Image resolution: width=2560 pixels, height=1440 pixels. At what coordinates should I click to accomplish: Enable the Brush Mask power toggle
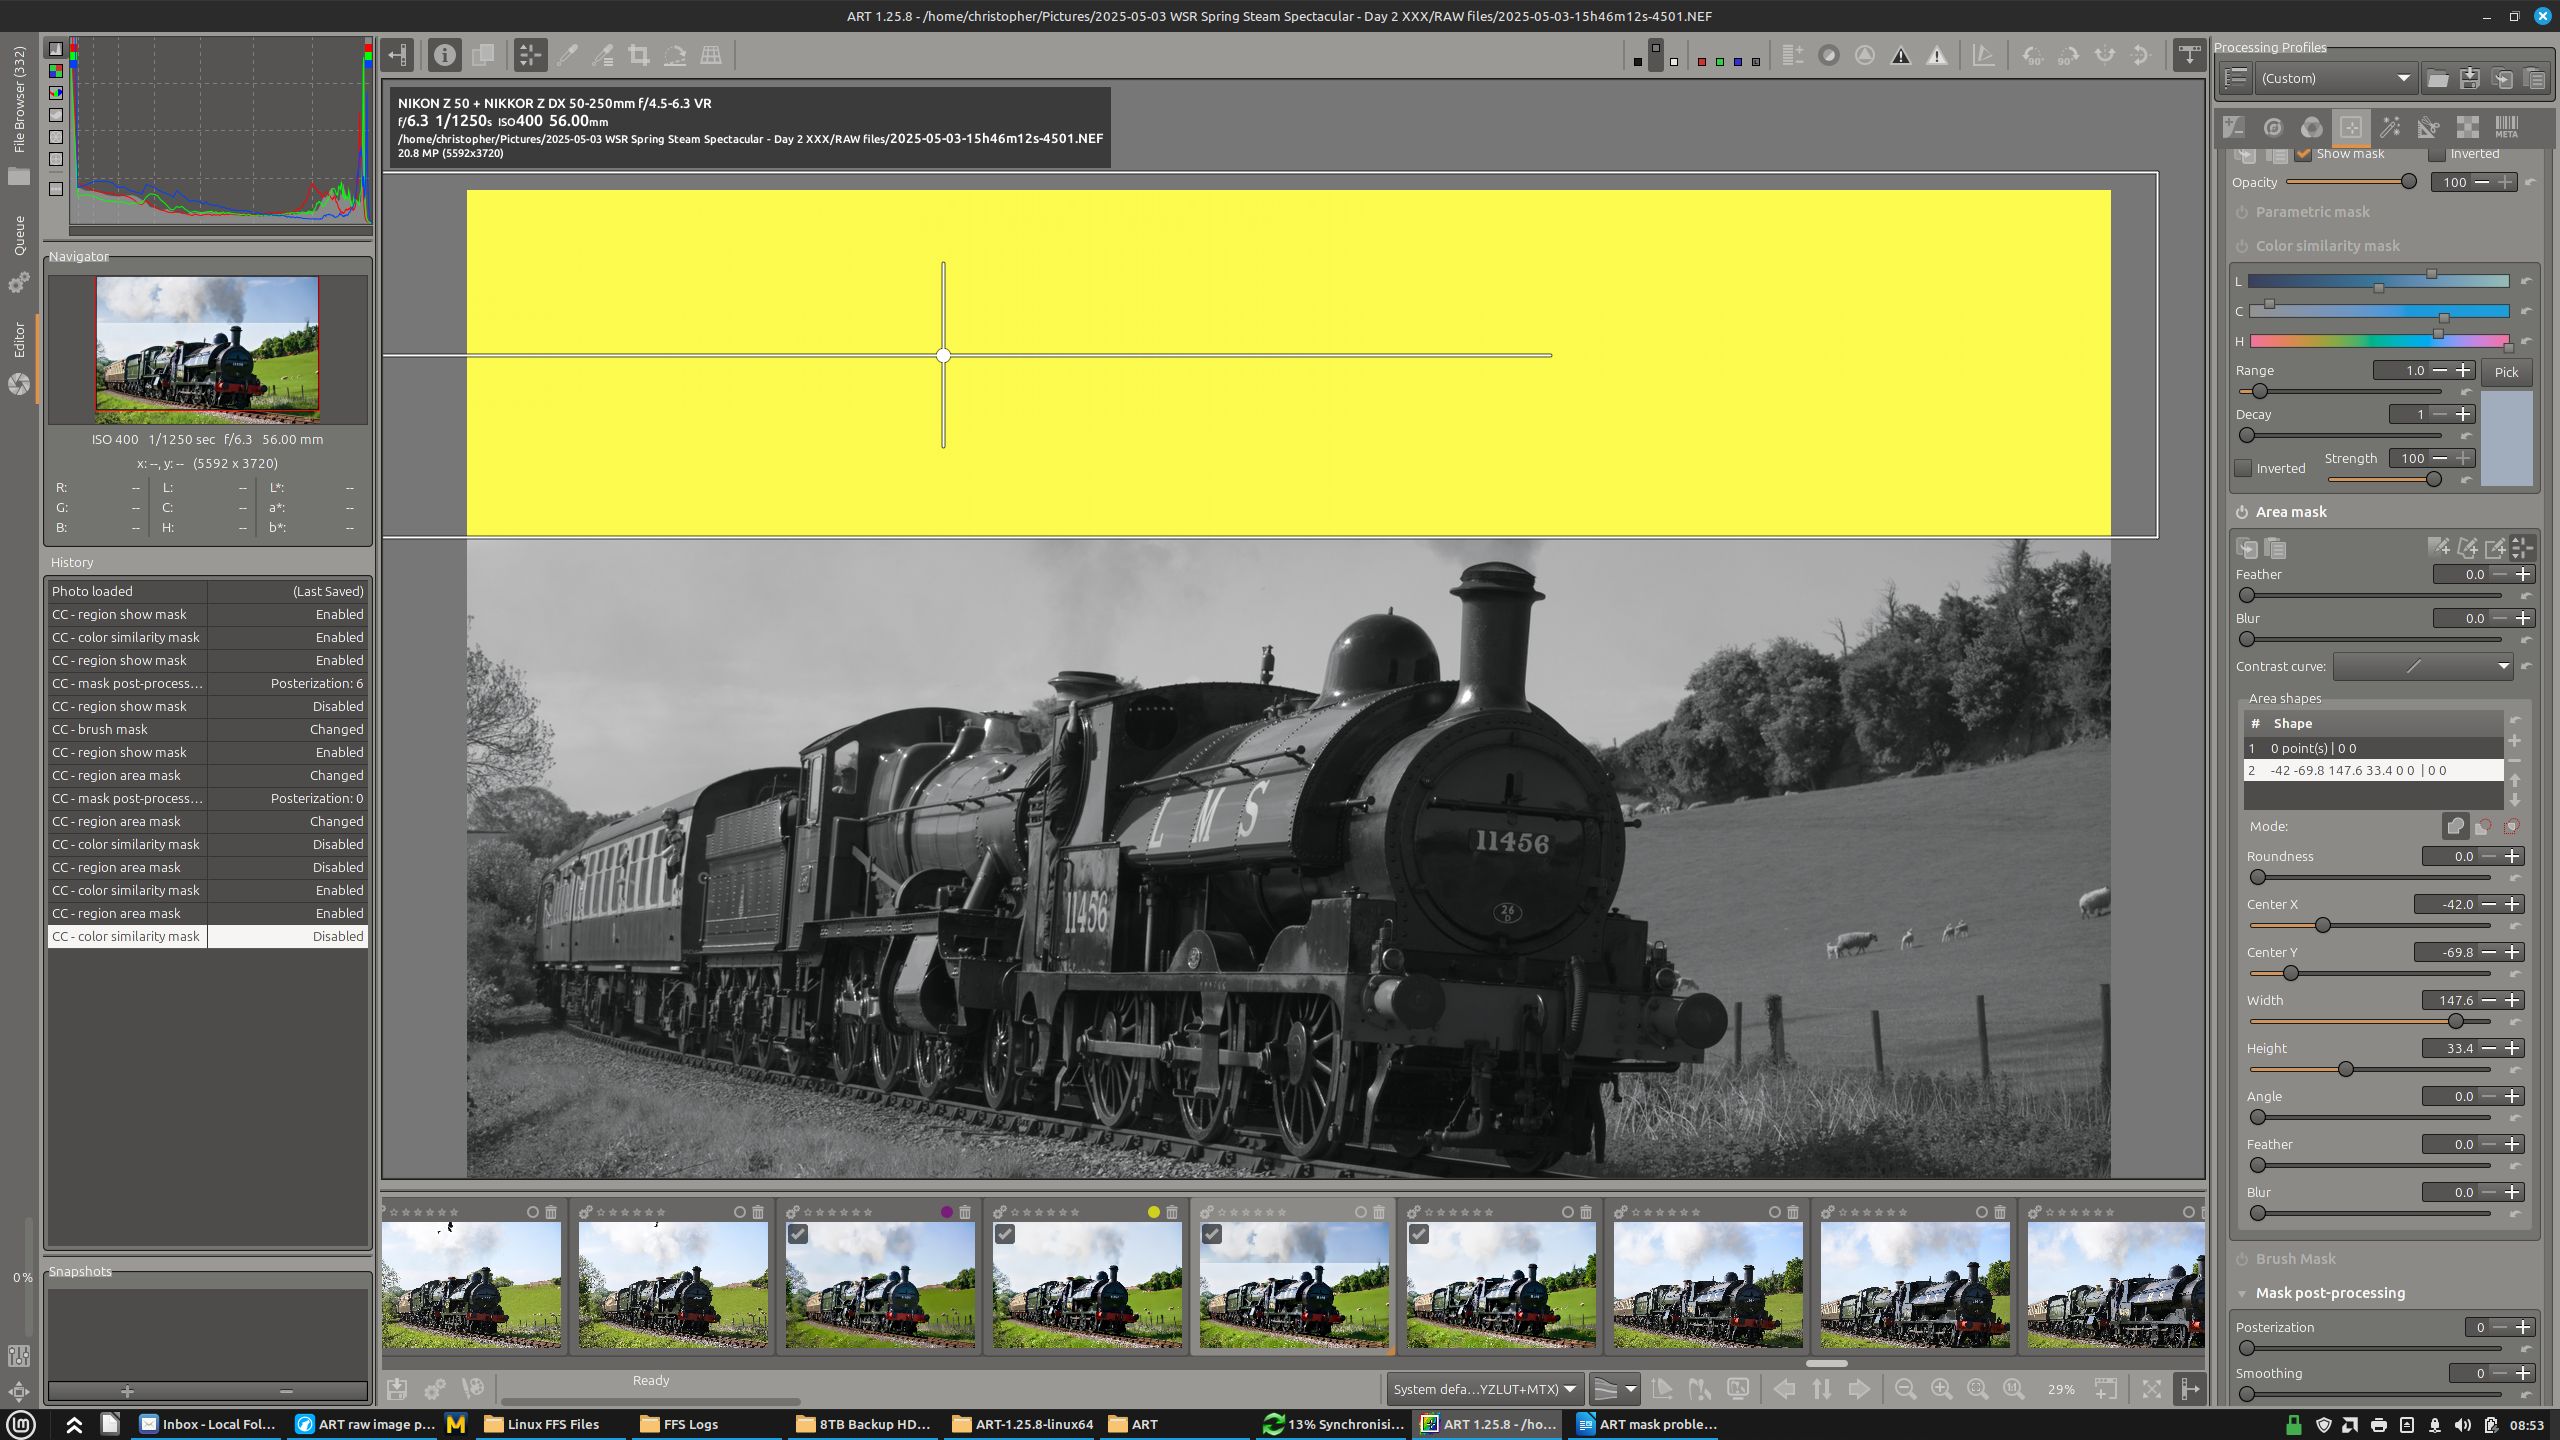pyautogui.click(x=2242, y=1259)
